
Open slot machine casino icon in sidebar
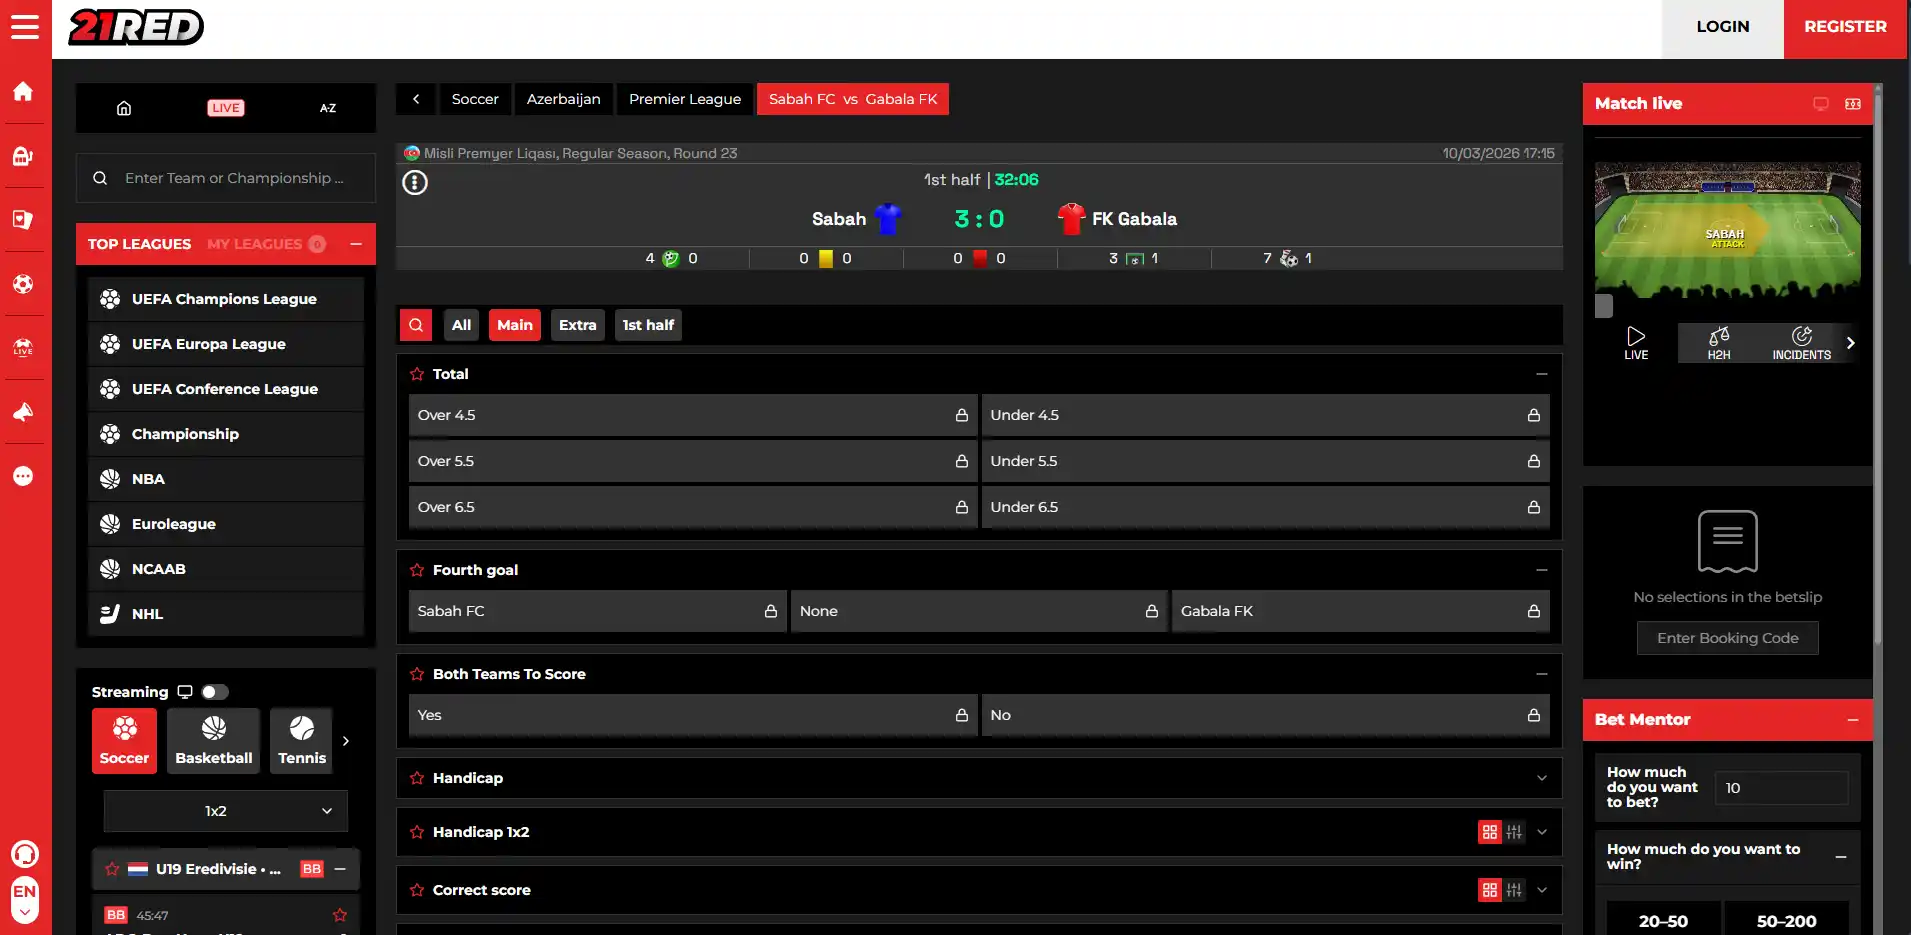pos(23,156)
